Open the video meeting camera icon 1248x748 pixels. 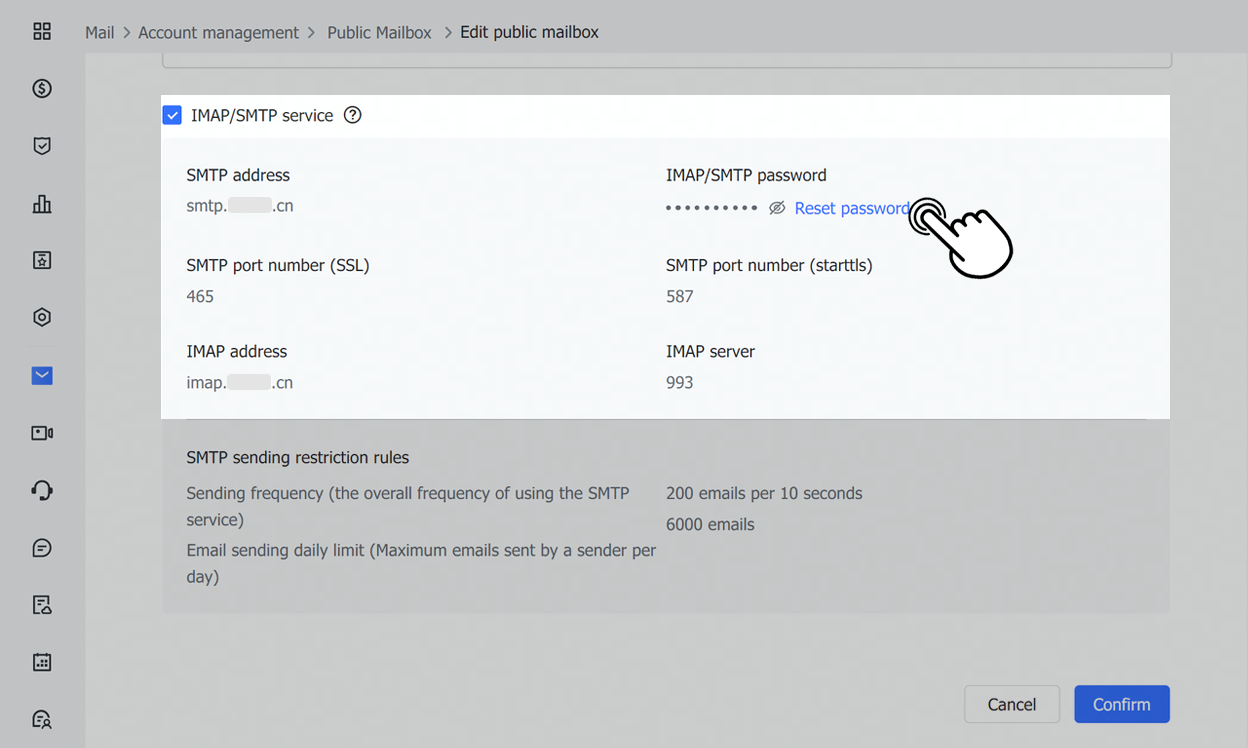click(41, 432)
